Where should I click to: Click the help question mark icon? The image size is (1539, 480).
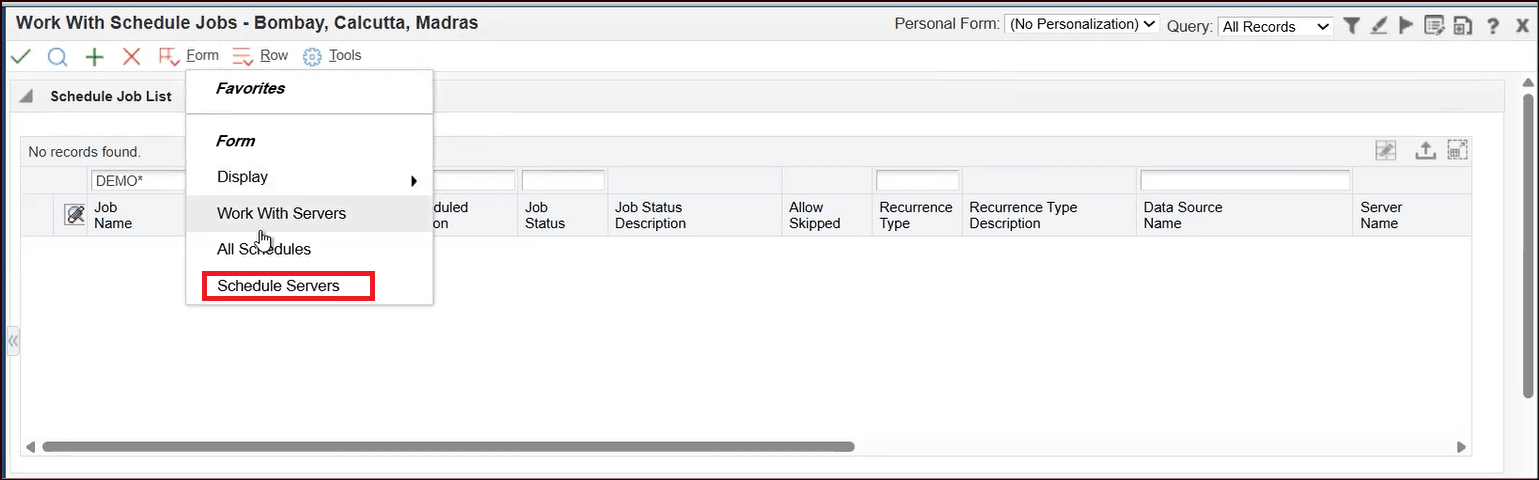[x=1492, y=26]
